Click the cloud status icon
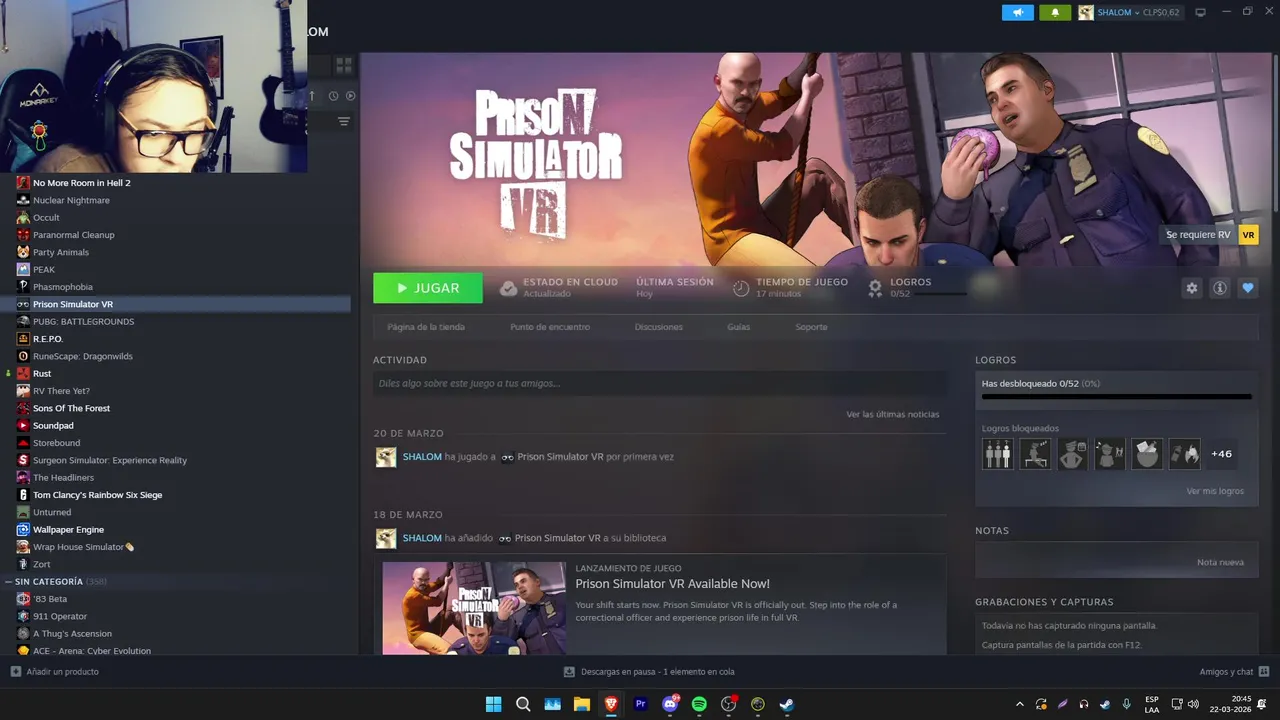 (508, 288)
